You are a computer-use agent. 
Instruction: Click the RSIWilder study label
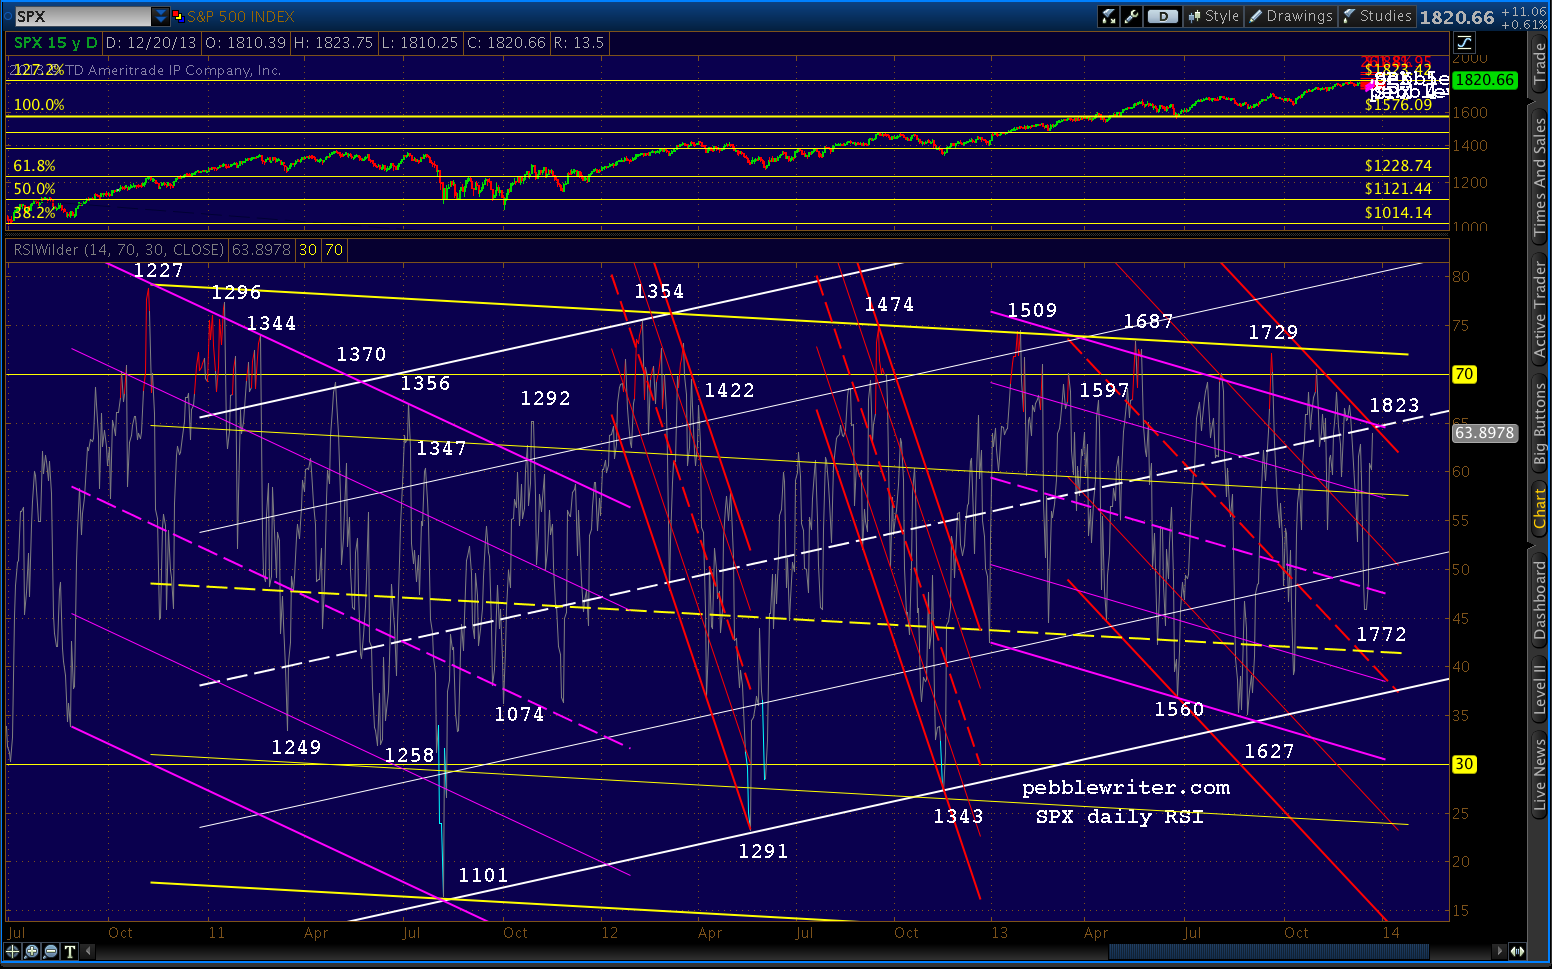point(118,250)
